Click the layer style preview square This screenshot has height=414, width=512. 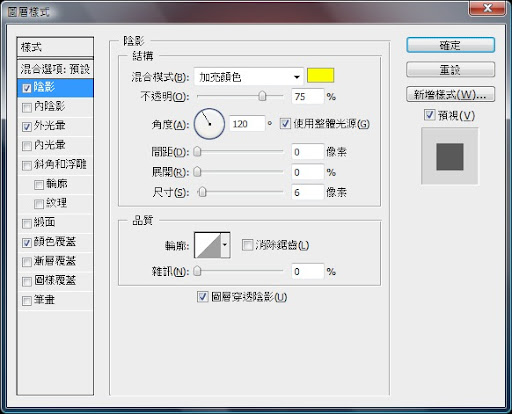click(450, 156)
